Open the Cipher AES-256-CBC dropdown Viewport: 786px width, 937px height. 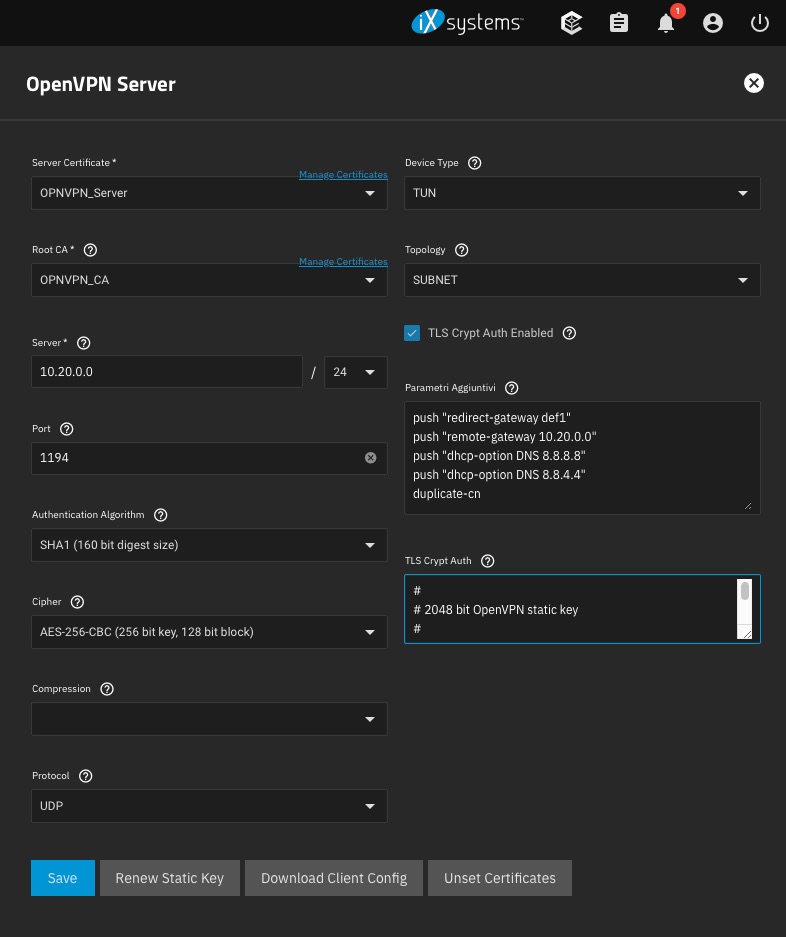(209, 632)
